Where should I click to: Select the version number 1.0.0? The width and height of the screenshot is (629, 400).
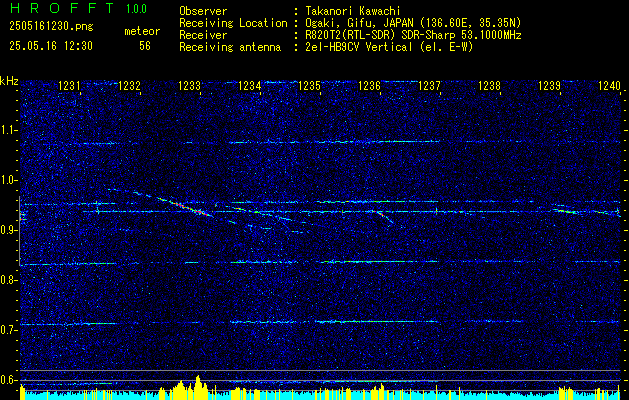[x=136, y=8]
